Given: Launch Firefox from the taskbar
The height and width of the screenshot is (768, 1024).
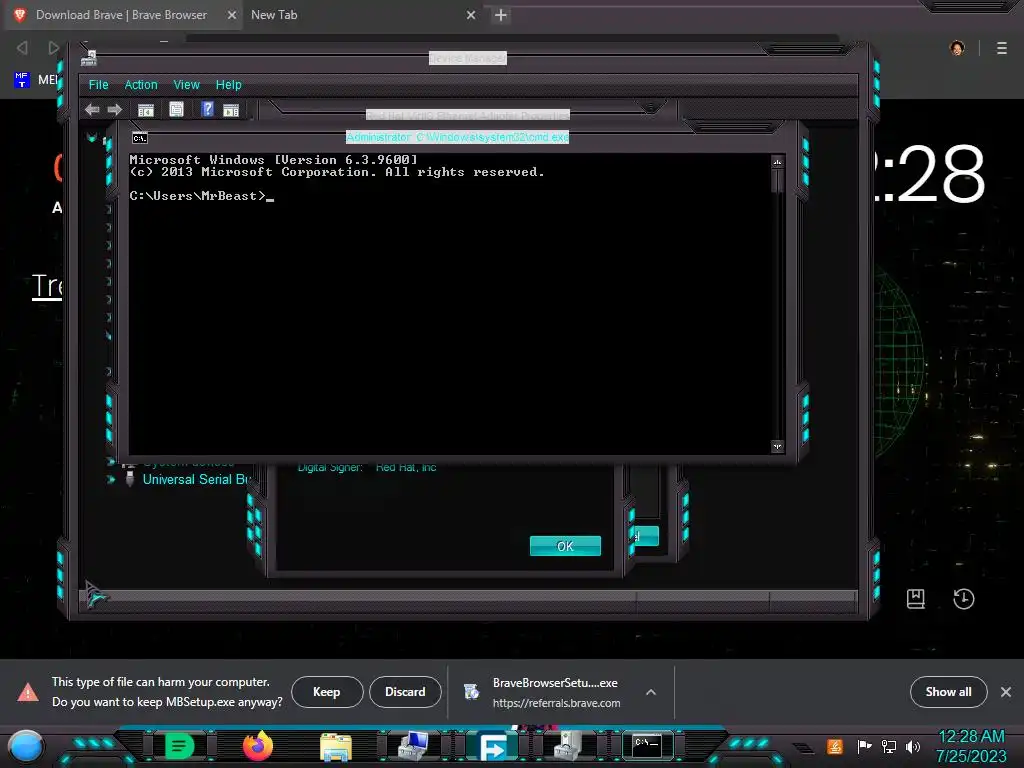Looking at the screenshot, I should (258, 746).
